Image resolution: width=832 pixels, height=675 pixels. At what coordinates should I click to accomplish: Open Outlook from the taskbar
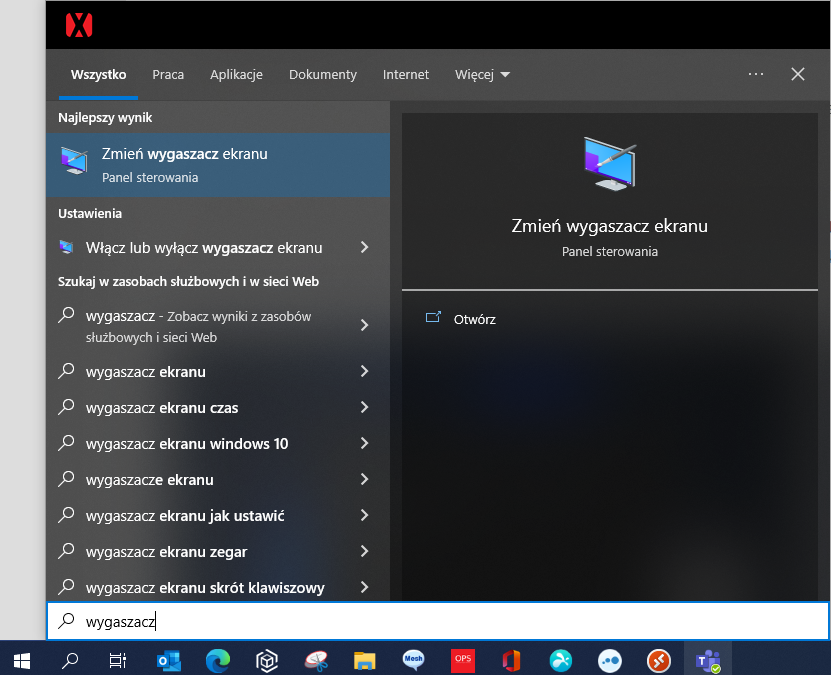tap(169, 661)
